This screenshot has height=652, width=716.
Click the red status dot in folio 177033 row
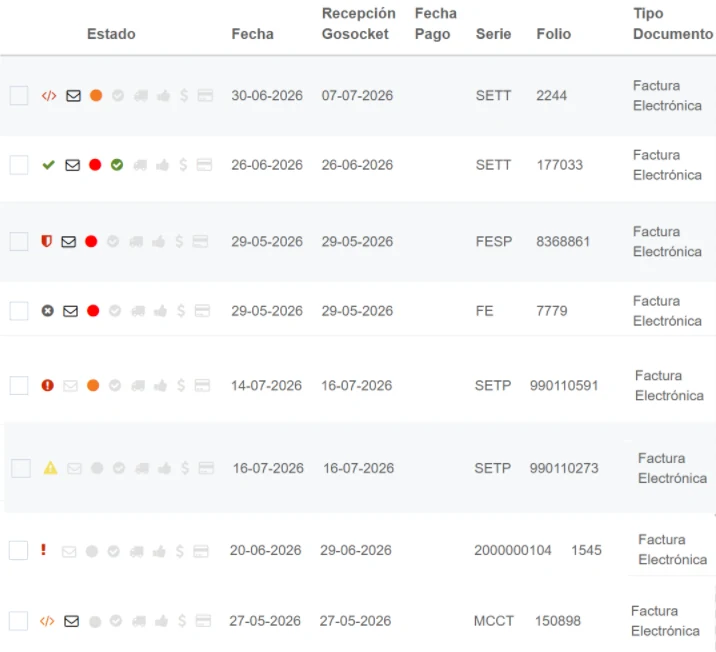(95, 165)
